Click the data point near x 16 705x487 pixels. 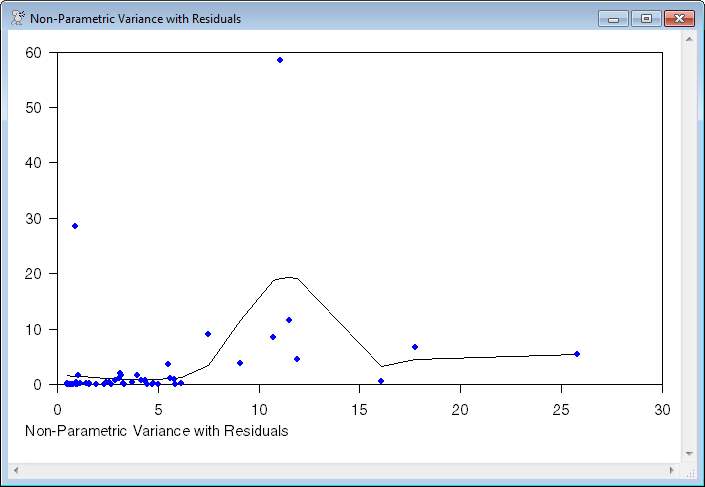point(381,381)
